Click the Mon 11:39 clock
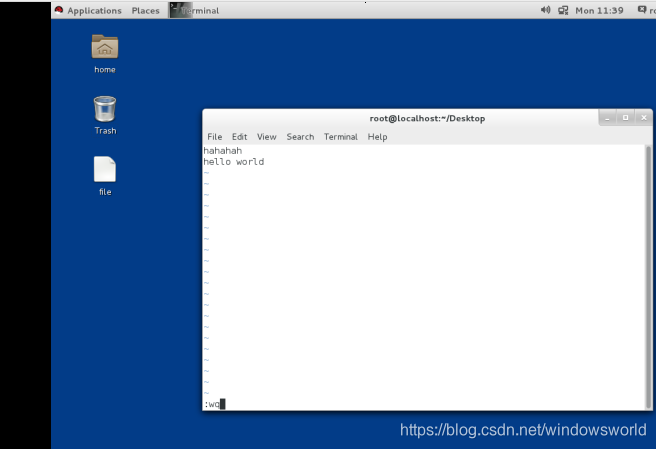Viewport: 656px width, 449px height. click(x=599, y=10)
